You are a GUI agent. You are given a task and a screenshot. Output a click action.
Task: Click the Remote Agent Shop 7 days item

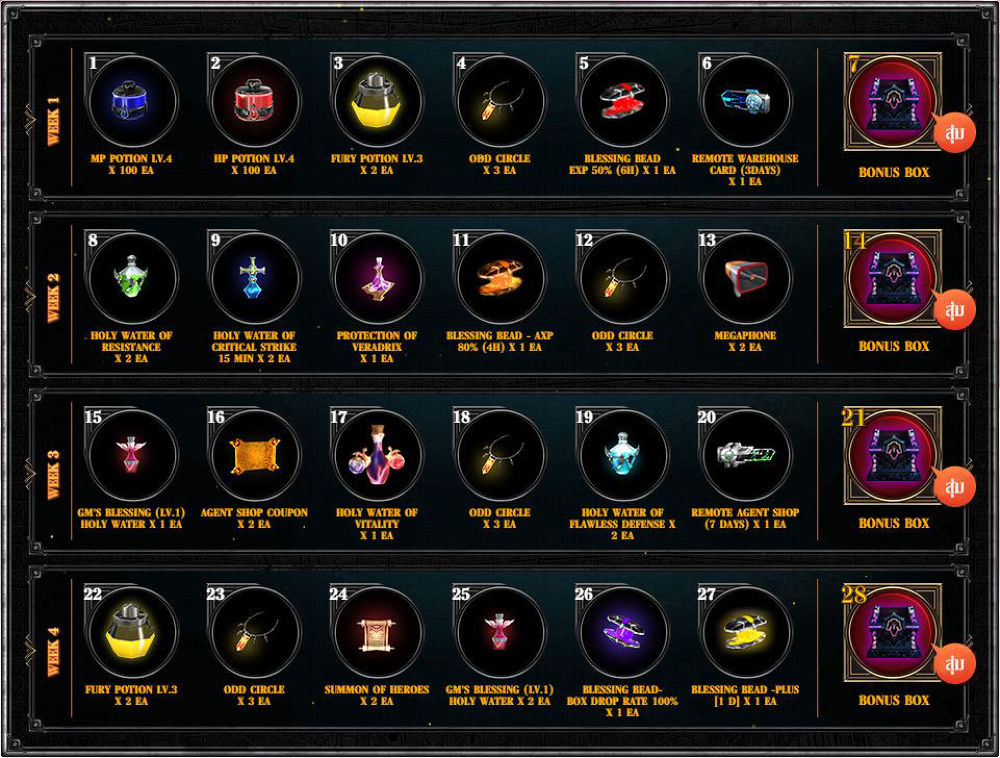click(x=746, y=456)
